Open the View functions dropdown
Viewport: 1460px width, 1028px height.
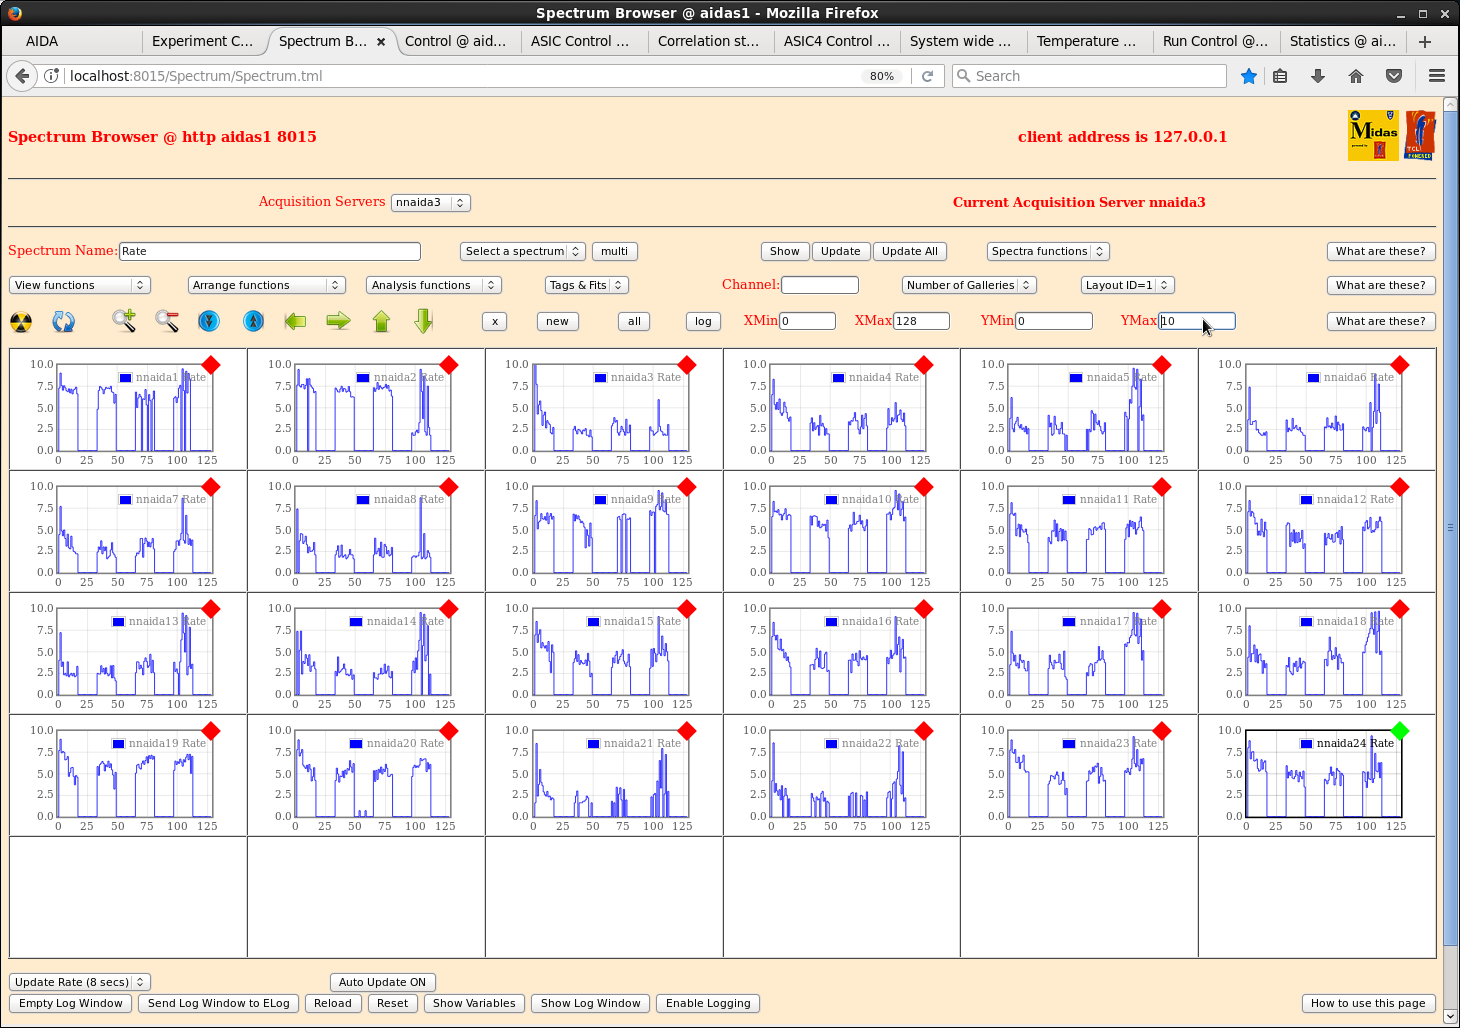point(80,285)
